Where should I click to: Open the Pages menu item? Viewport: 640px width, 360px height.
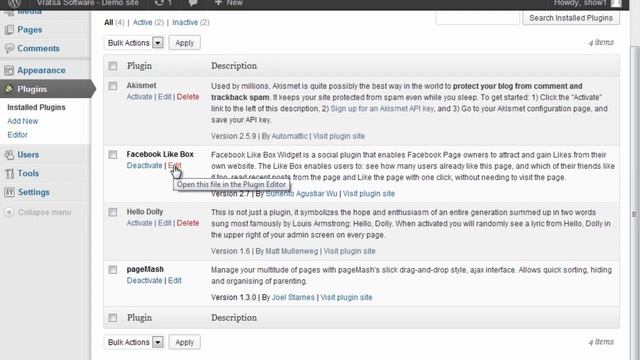[29, 30]
